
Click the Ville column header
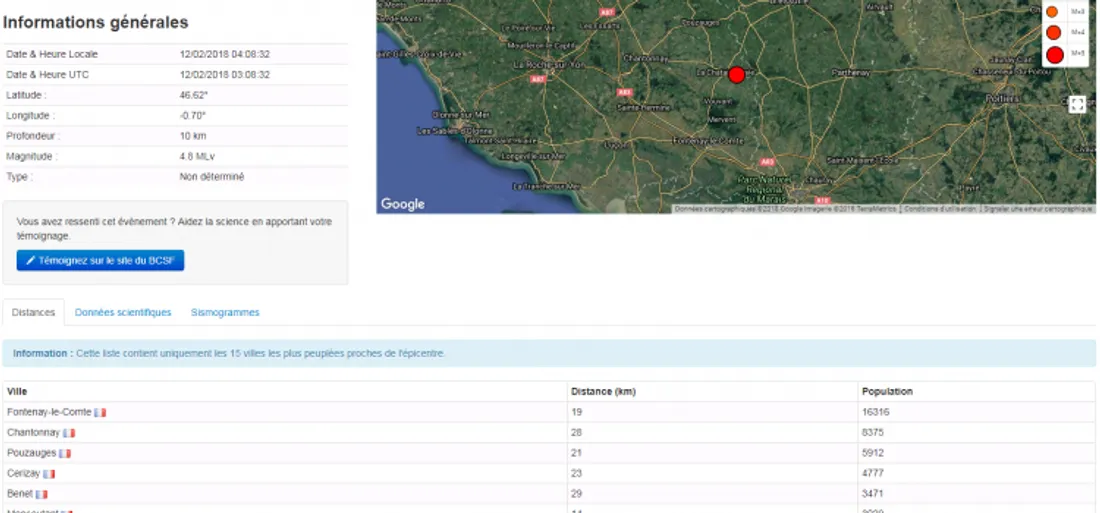(x=17, y=392)
